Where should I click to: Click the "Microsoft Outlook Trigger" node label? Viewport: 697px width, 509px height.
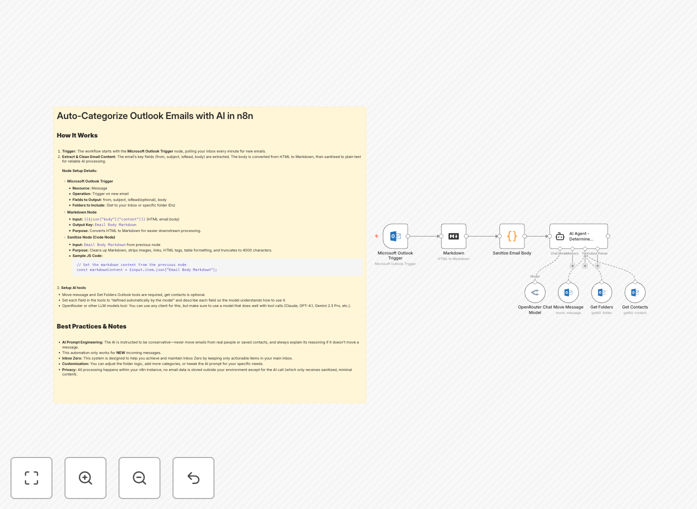[395, 255]
